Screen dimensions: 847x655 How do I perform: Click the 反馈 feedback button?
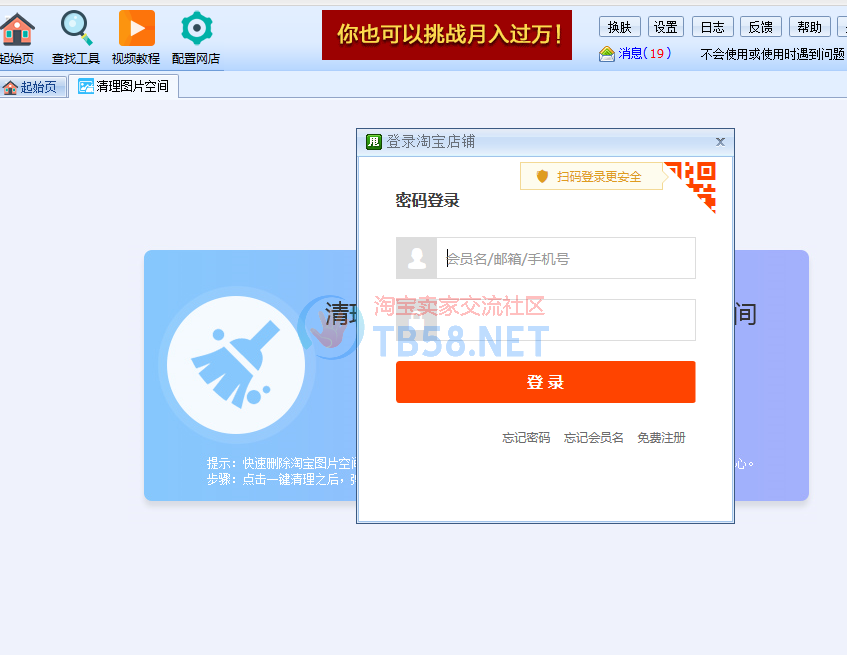pos(761,26)
